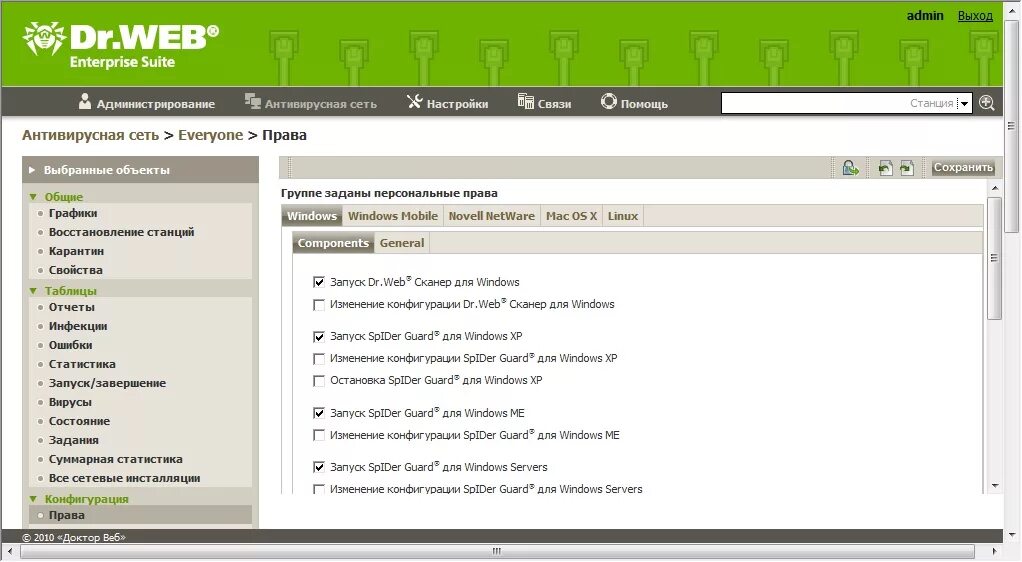Viewport: 1022px width, 562px height.
Task: Open Все сетевые инсталляции table
Action: click(124, 477)
